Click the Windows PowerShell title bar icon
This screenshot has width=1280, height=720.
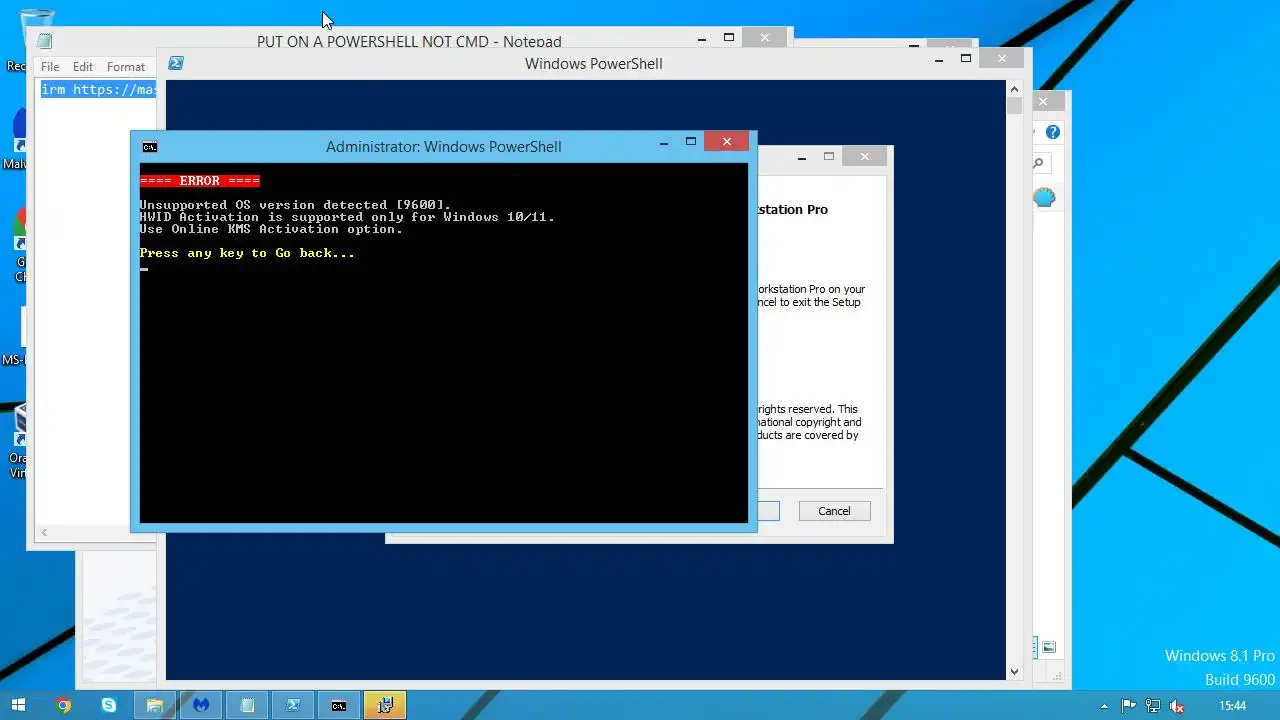pos(176,63)
